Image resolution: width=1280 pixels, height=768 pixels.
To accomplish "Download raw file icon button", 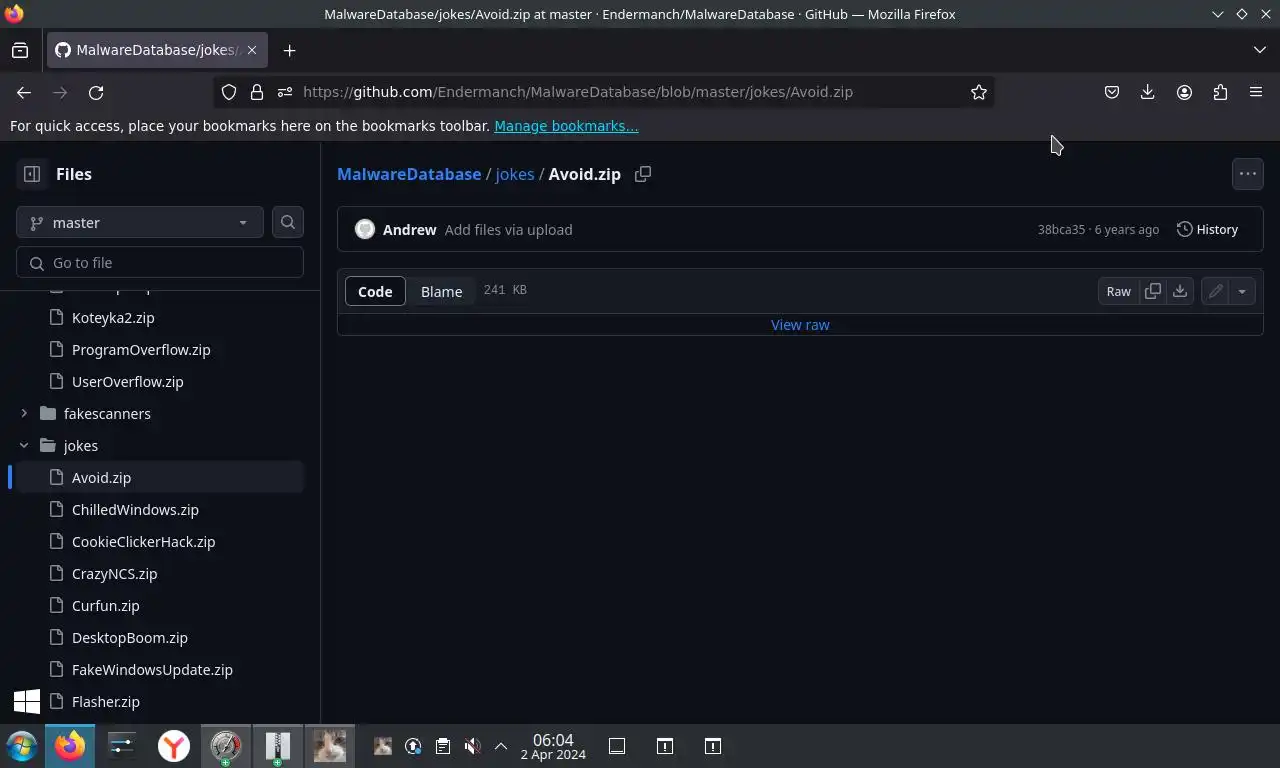I will coord(1180,291).
